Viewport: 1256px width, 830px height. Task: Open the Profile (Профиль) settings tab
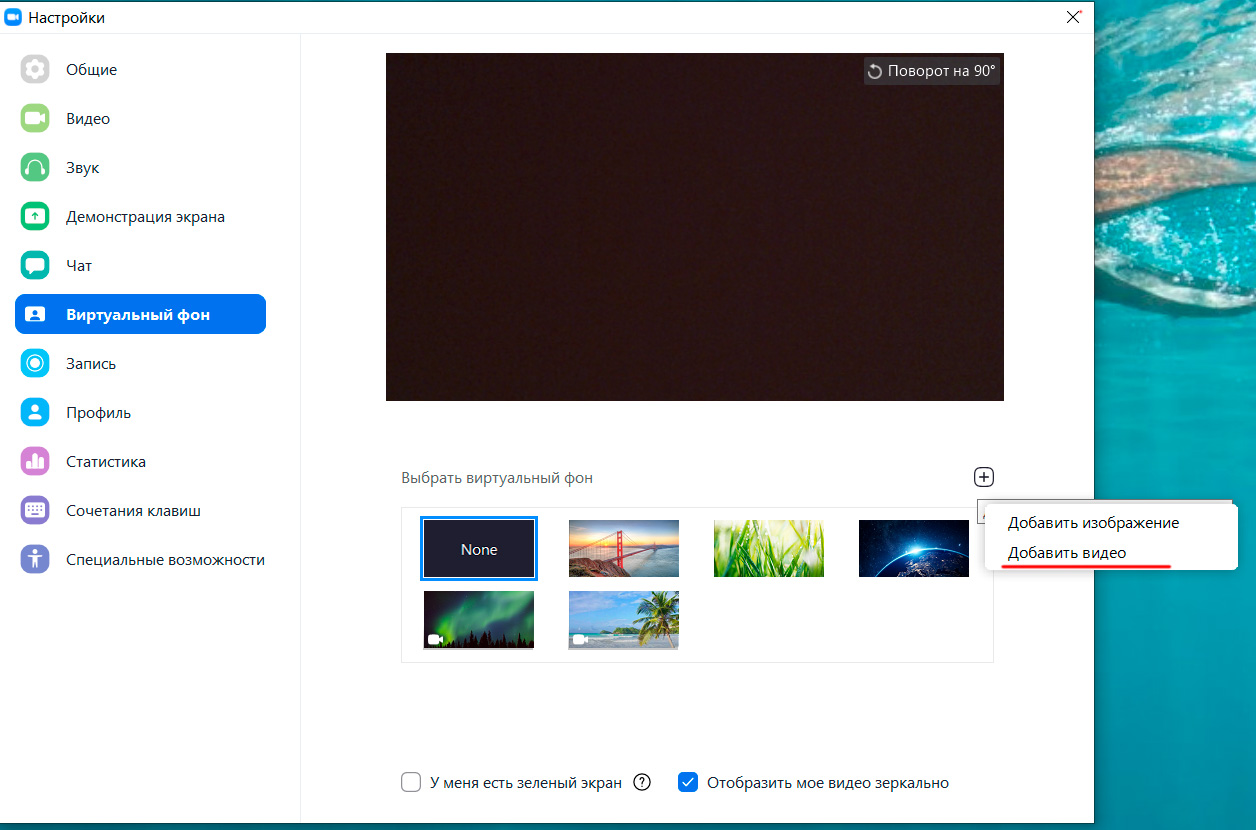click(x=98, y=413)
